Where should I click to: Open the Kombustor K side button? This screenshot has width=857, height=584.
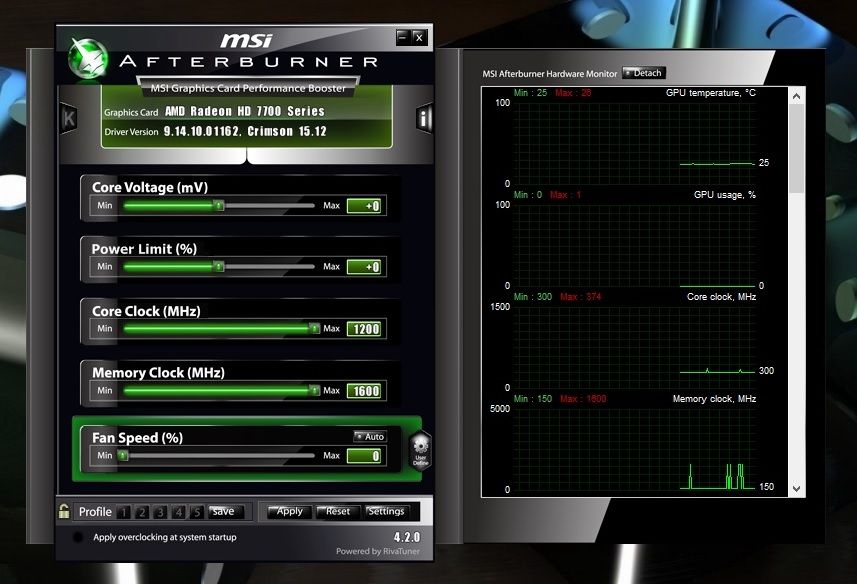pyautogui.click(x=68, y=117)
